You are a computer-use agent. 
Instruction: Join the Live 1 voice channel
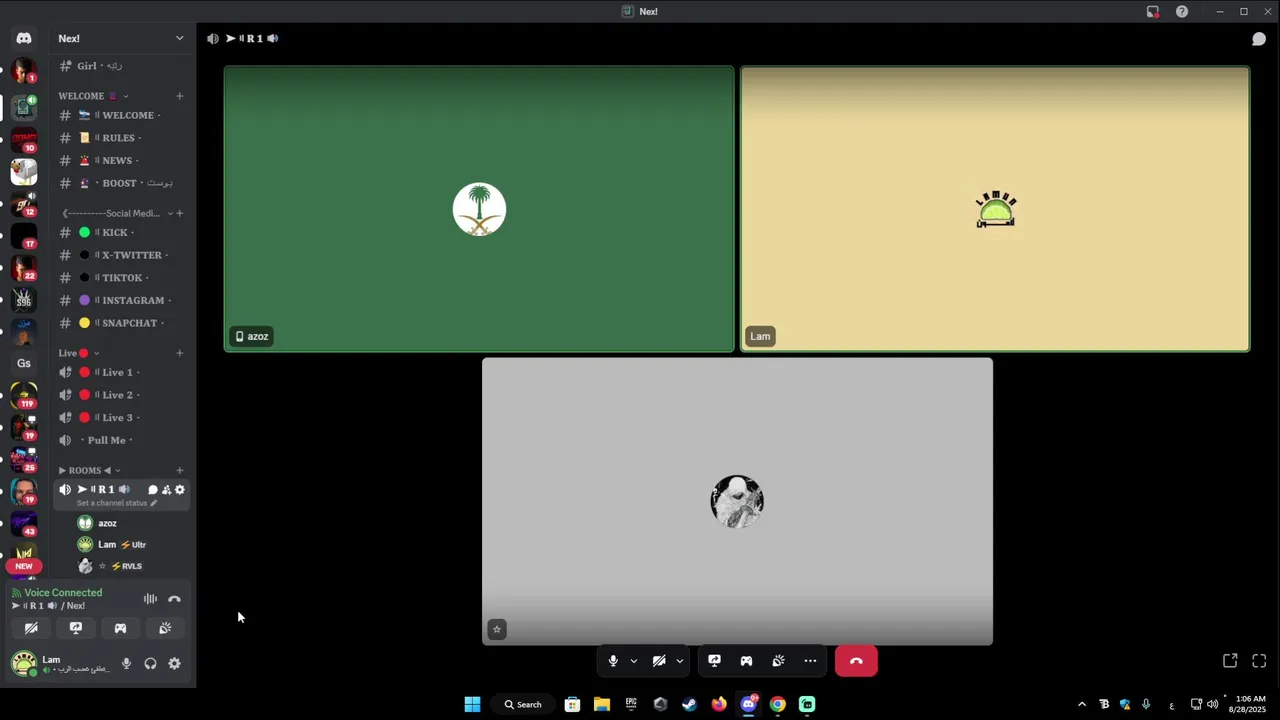click(x=121, y=372)
